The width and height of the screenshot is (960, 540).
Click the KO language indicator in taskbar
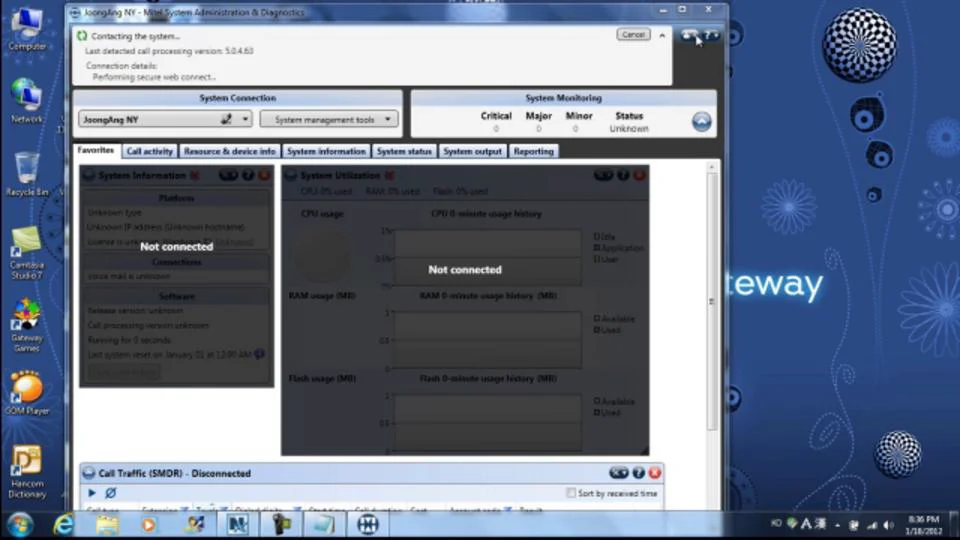(776, 523)
